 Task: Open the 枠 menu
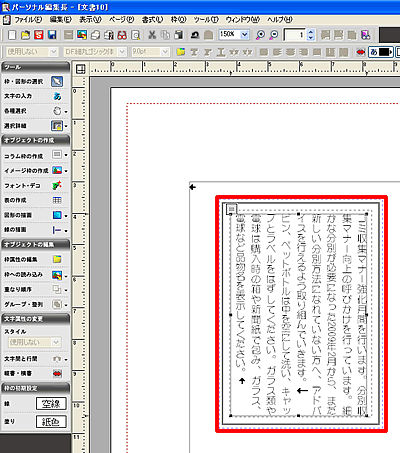tap(178, 20)
